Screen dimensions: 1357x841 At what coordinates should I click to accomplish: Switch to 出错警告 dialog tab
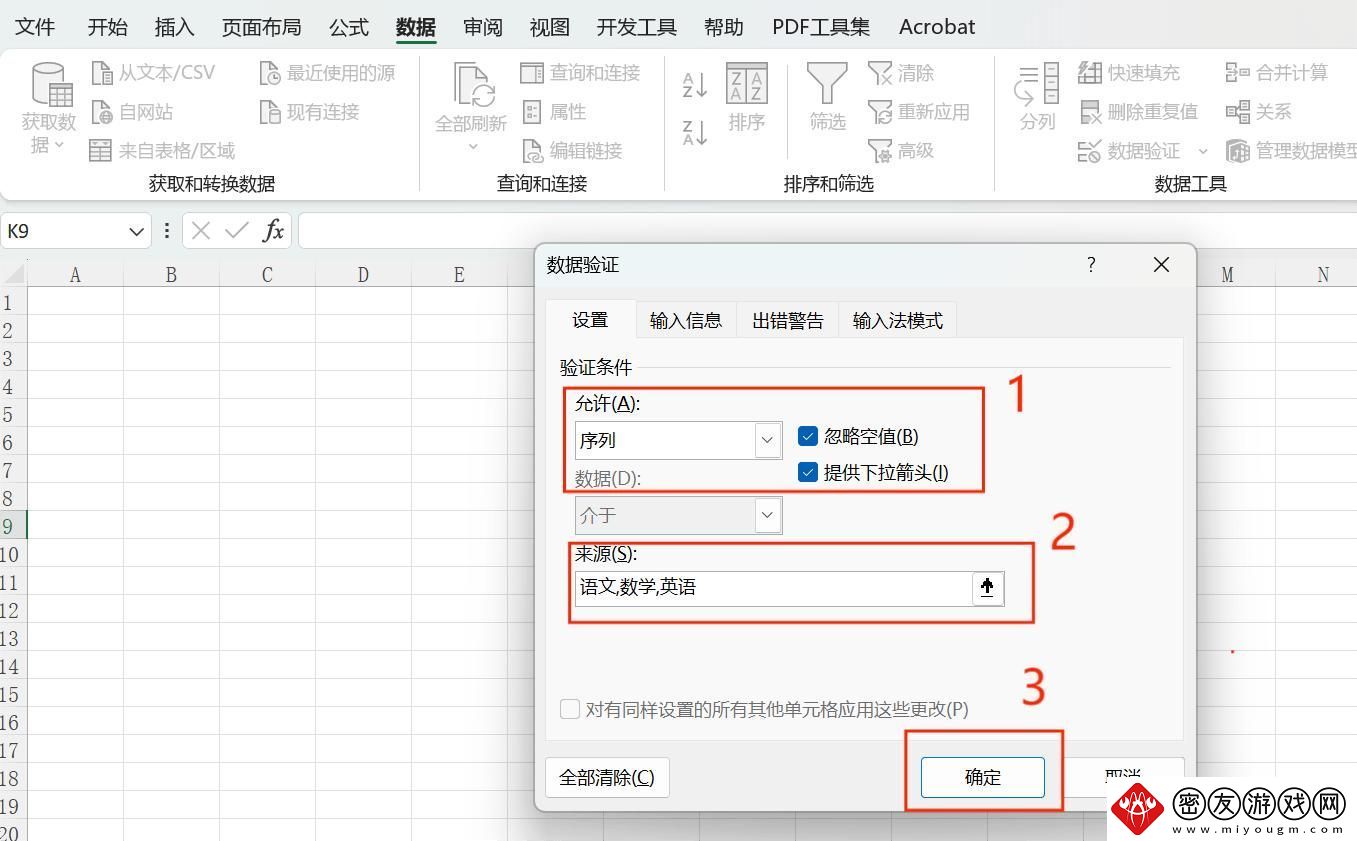click(788, 320)
